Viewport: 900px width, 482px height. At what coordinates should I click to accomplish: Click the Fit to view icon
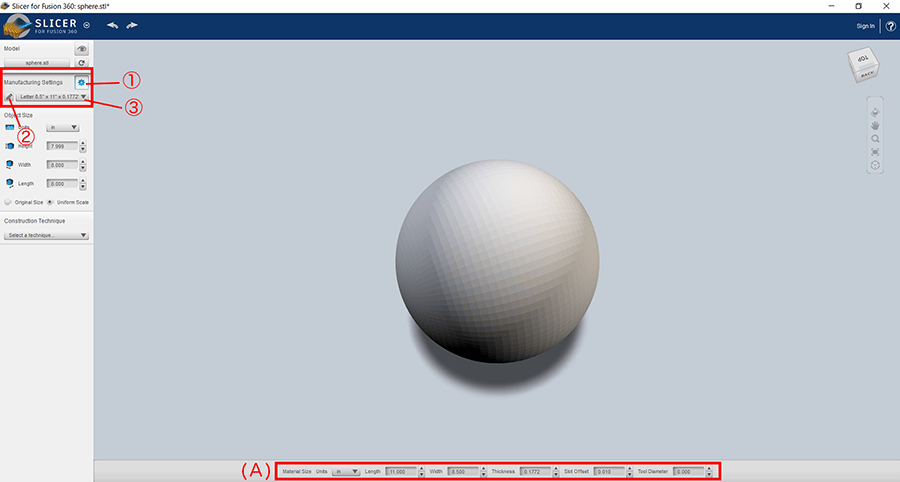click(875, 152)
